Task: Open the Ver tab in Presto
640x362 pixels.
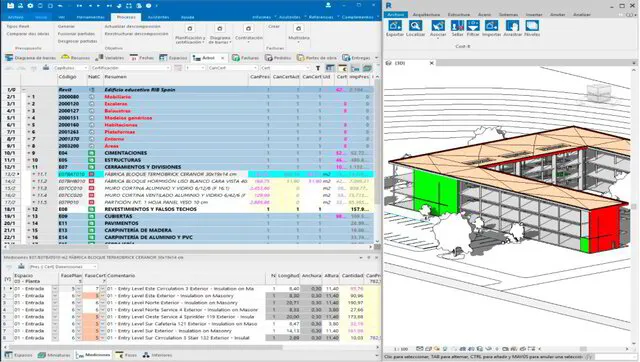Action: (x=61, y=17)
